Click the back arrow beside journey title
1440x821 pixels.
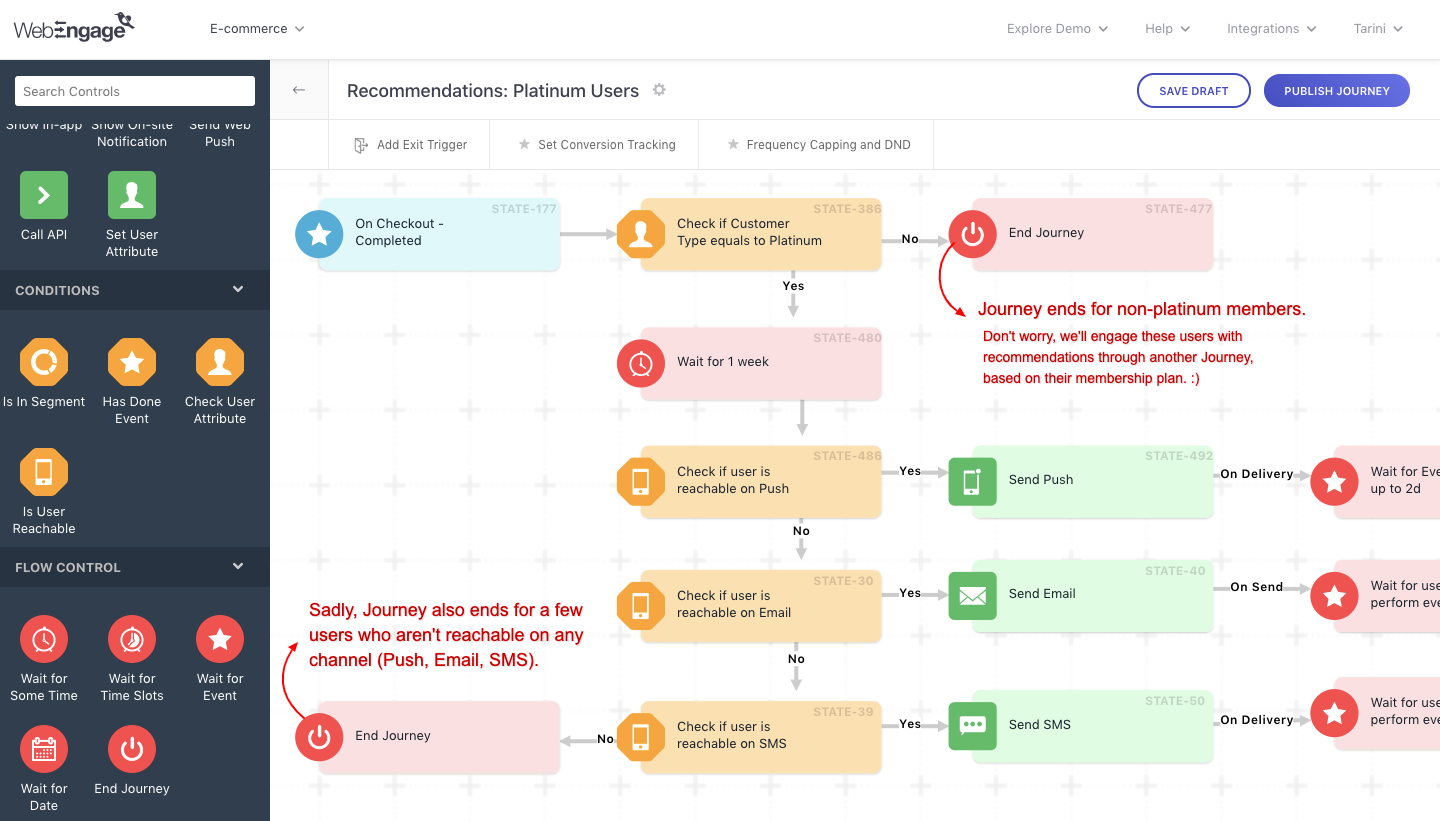click(298, 90)
